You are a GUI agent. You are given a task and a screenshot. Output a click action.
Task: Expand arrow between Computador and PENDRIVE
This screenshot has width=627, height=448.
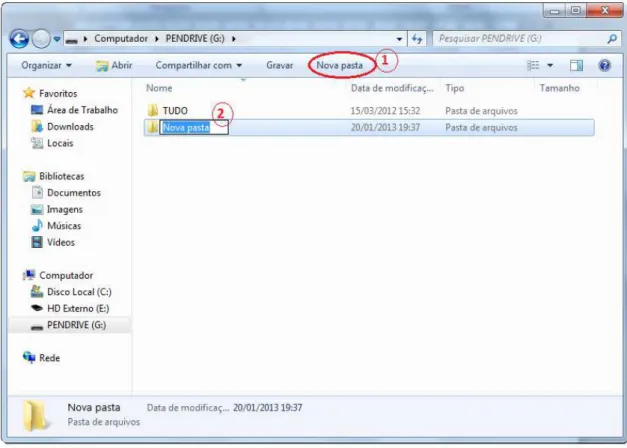pos(157,39)
